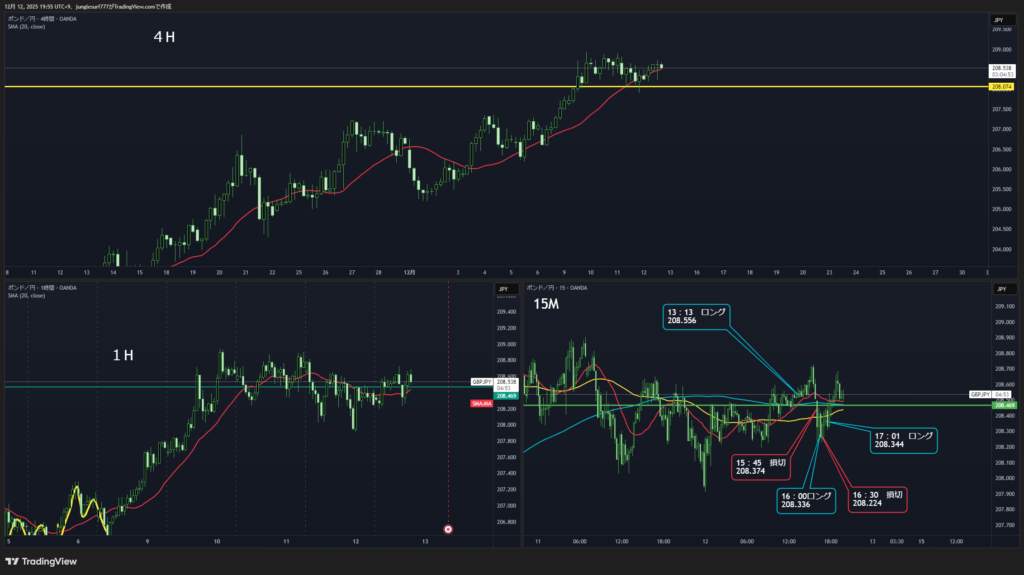Viewport: 1024px width, 575px height.
Task: Select the SMA (20, close) legend on 4H chart
Action: [x=25, y=27]
